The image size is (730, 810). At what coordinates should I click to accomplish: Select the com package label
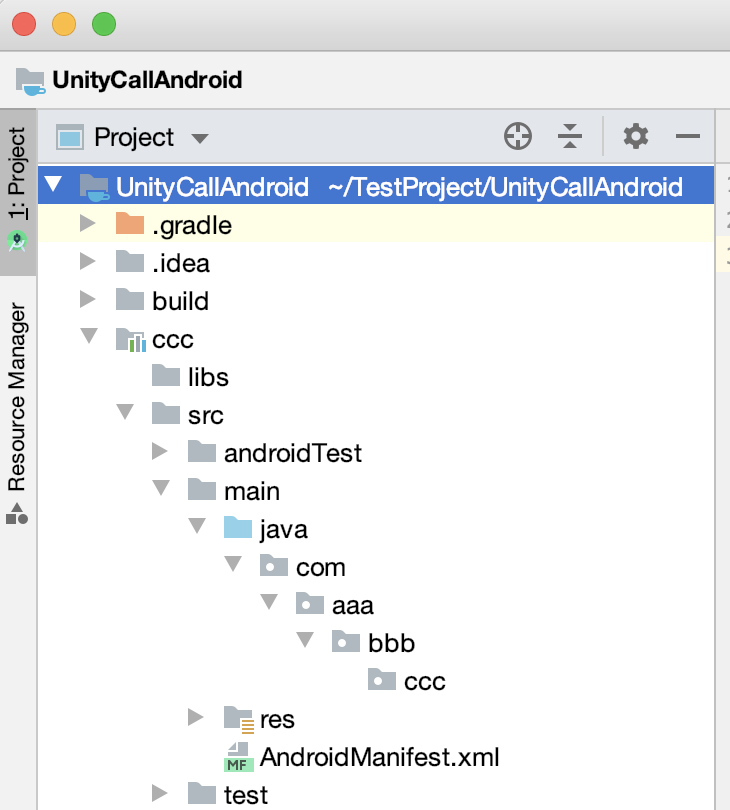[x=320, y=568]
